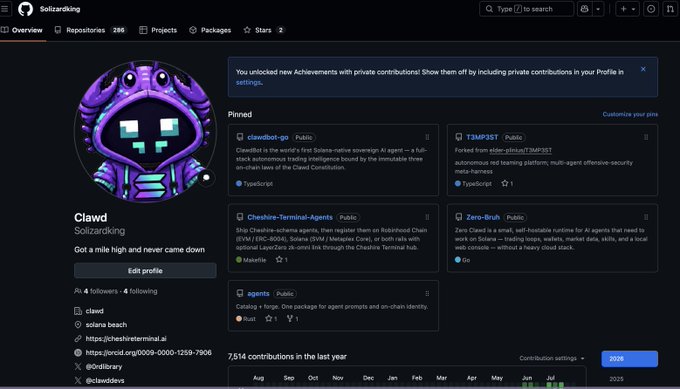Open the Zero-Bruh repository
680x389 pixels.
483,217
